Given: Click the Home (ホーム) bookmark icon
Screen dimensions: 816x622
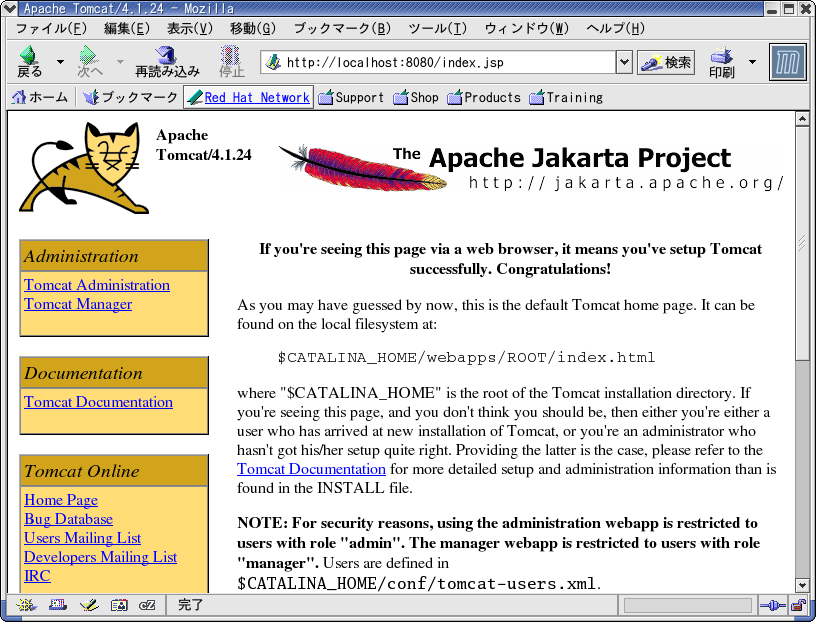Looking at the screenshot, I should 40,97.
